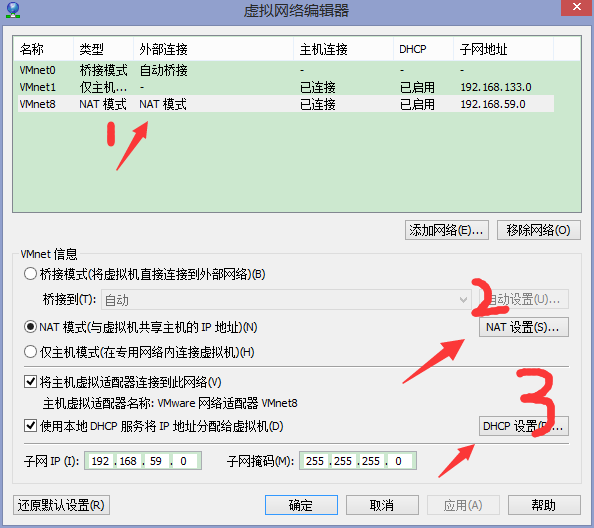Click the 帮助 button
The height and width of the screenshot is (528, 594).
click(x=544, y=505)
